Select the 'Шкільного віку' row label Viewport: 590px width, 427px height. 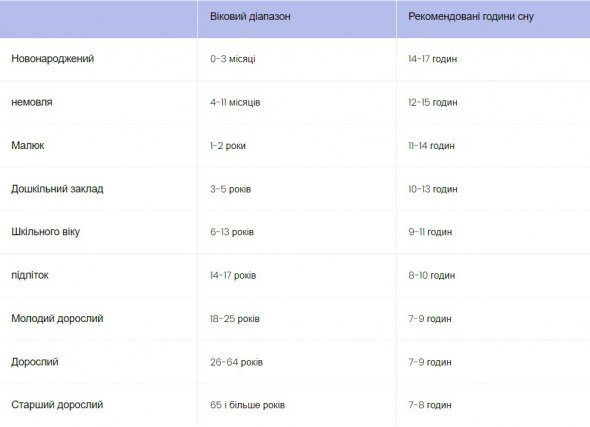46,232
